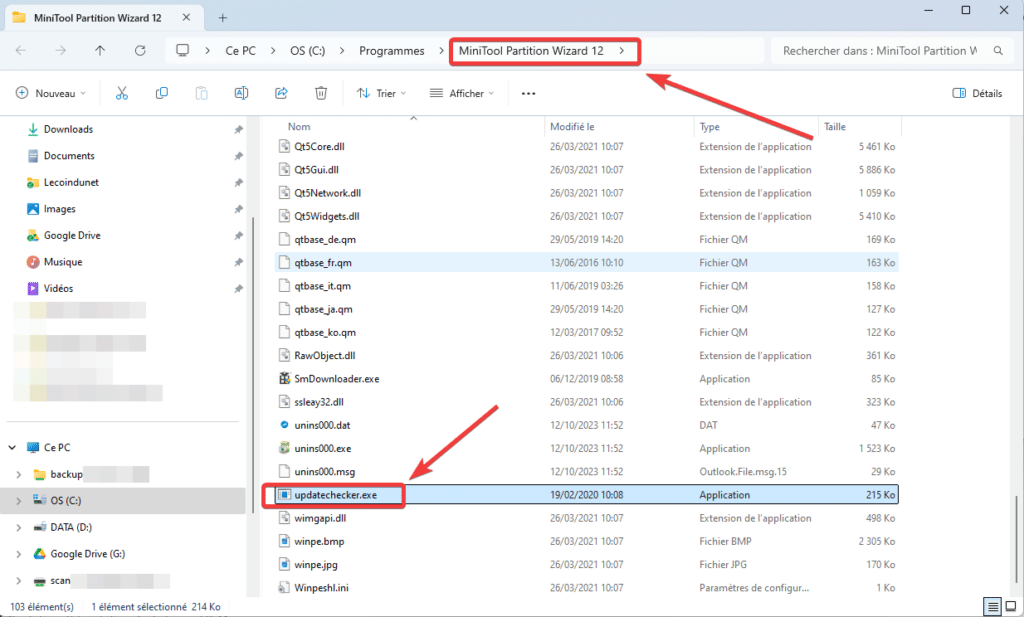Open the three-dots more options menu
The width and height of the screenshot is (1024, 617).
528,93
